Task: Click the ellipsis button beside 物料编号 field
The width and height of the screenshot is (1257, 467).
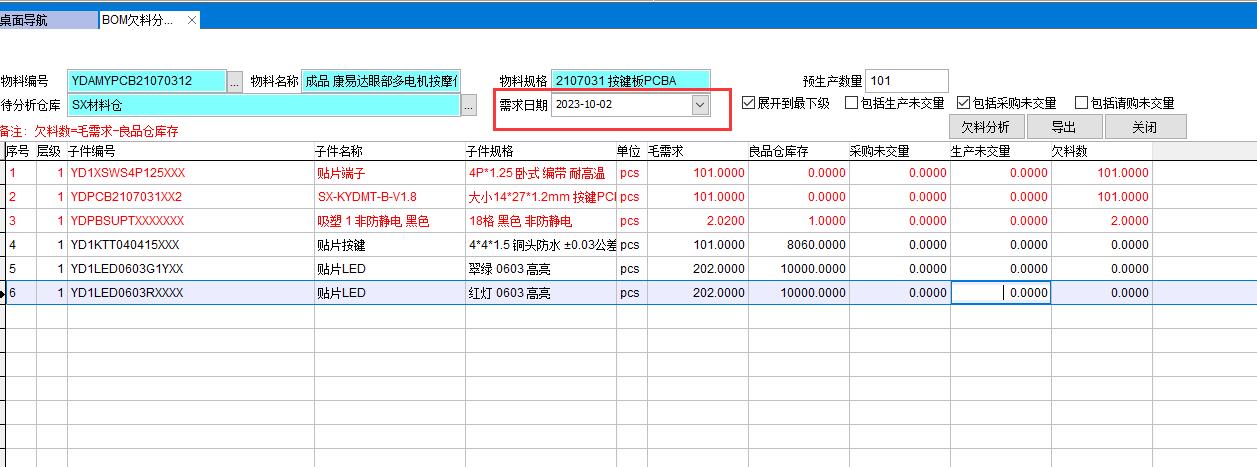Action: point(235,82)
